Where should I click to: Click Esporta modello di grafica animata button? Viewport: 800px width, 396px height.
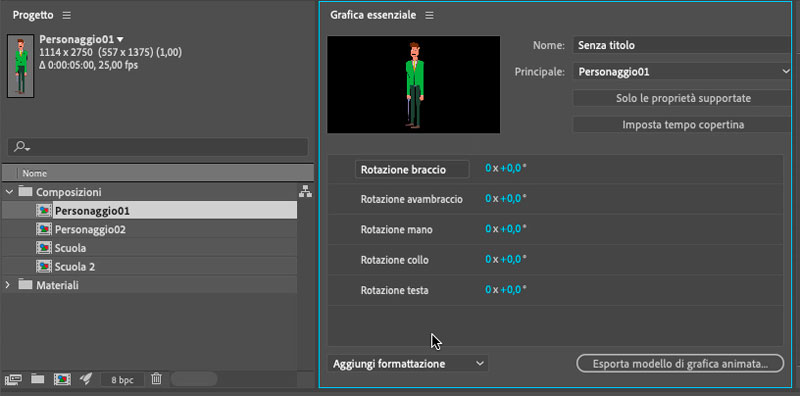click(x=680, y=364)
